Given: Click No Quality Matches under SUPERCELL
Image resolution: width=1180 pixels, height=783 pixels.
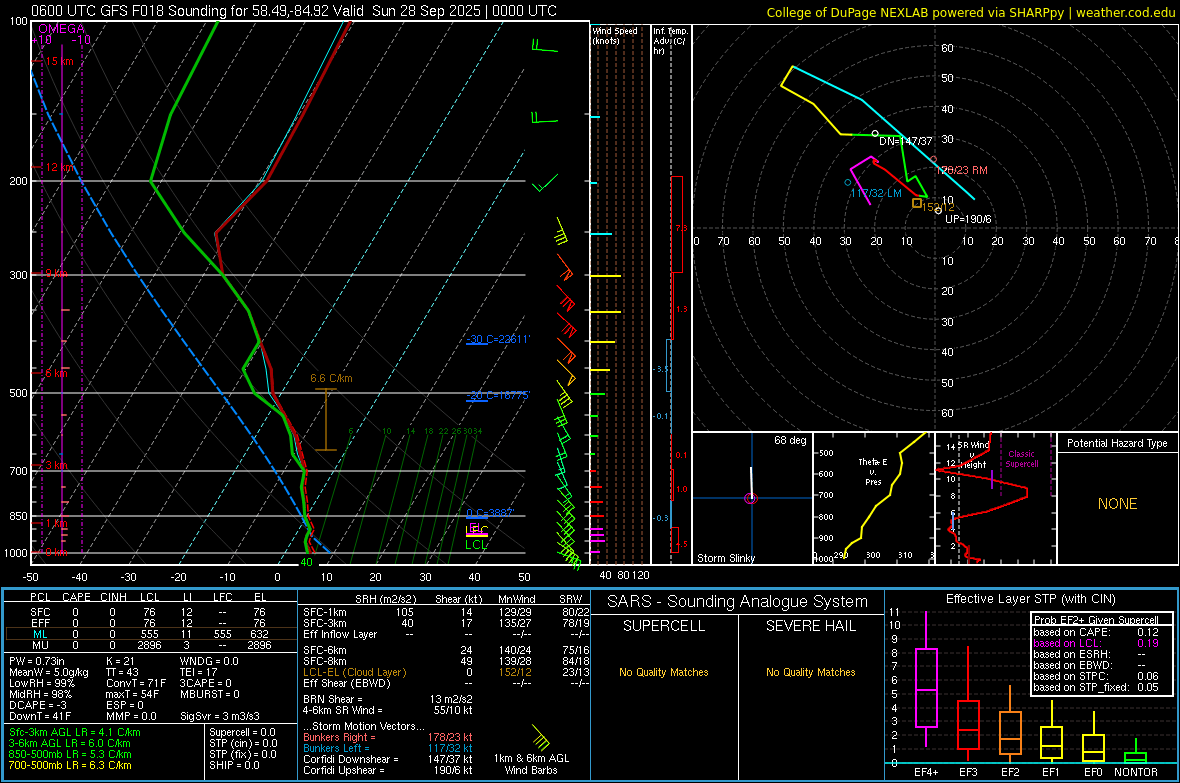Looking at the screenshot, I should [664, 672].
